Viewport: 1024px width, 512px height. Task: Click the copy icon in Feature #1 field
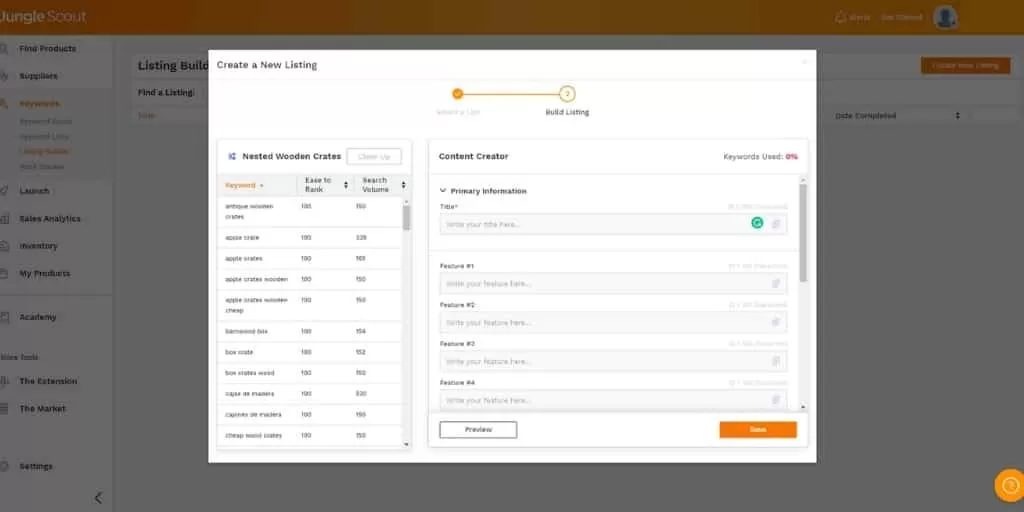pyautogui.click(x=776, y=283)
